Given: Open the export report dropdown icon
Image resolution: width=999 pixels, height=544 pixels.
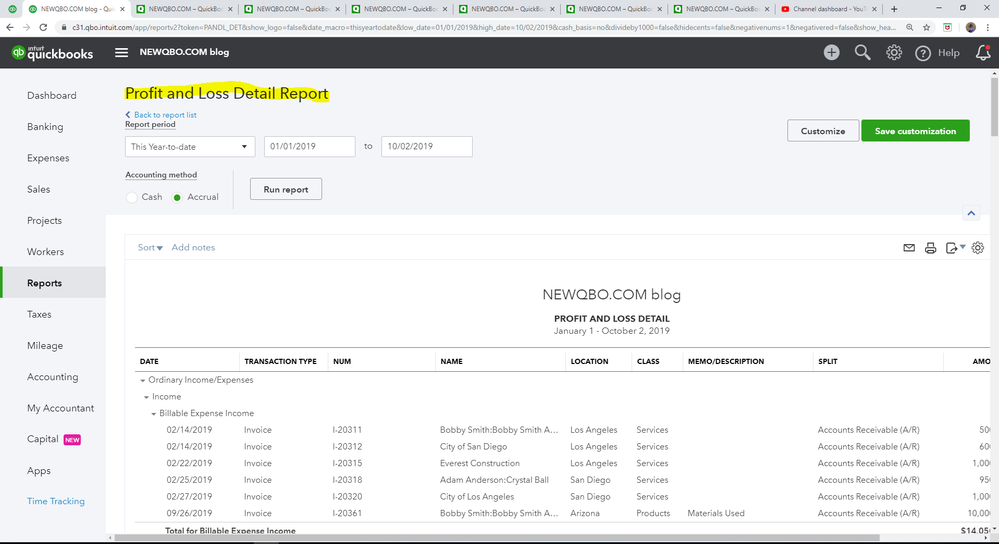Looking at the screenshot, I should [x=955, y=248].
